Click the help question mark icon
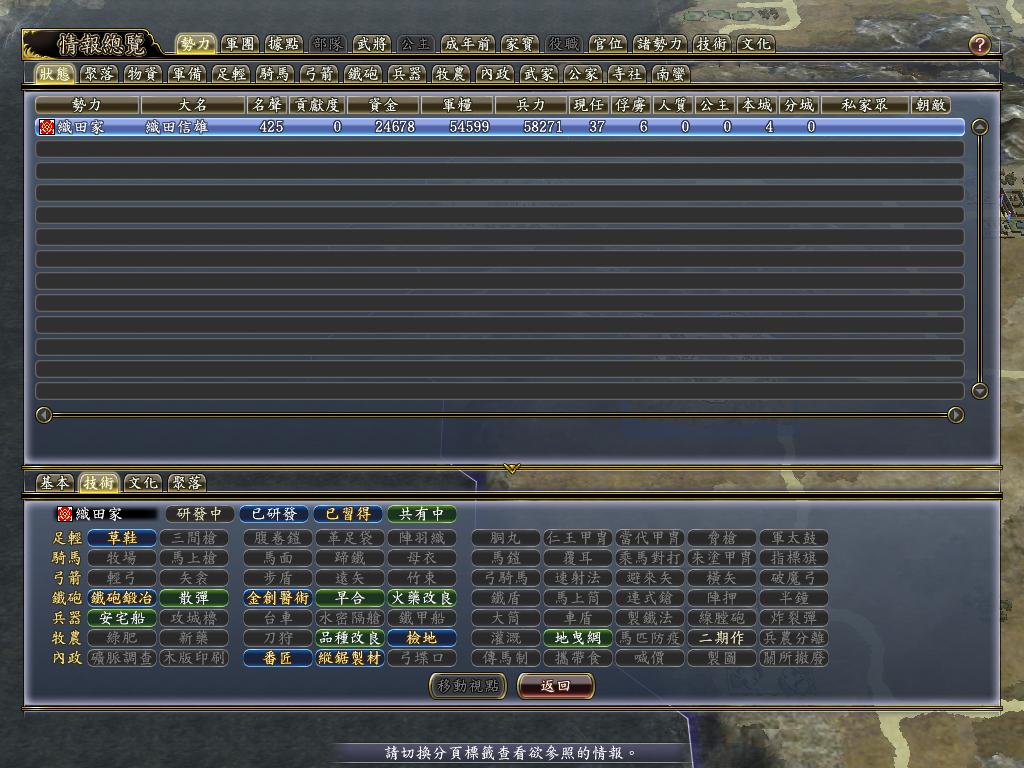This screenshot has height=768, width=1024. pos(979,45)
